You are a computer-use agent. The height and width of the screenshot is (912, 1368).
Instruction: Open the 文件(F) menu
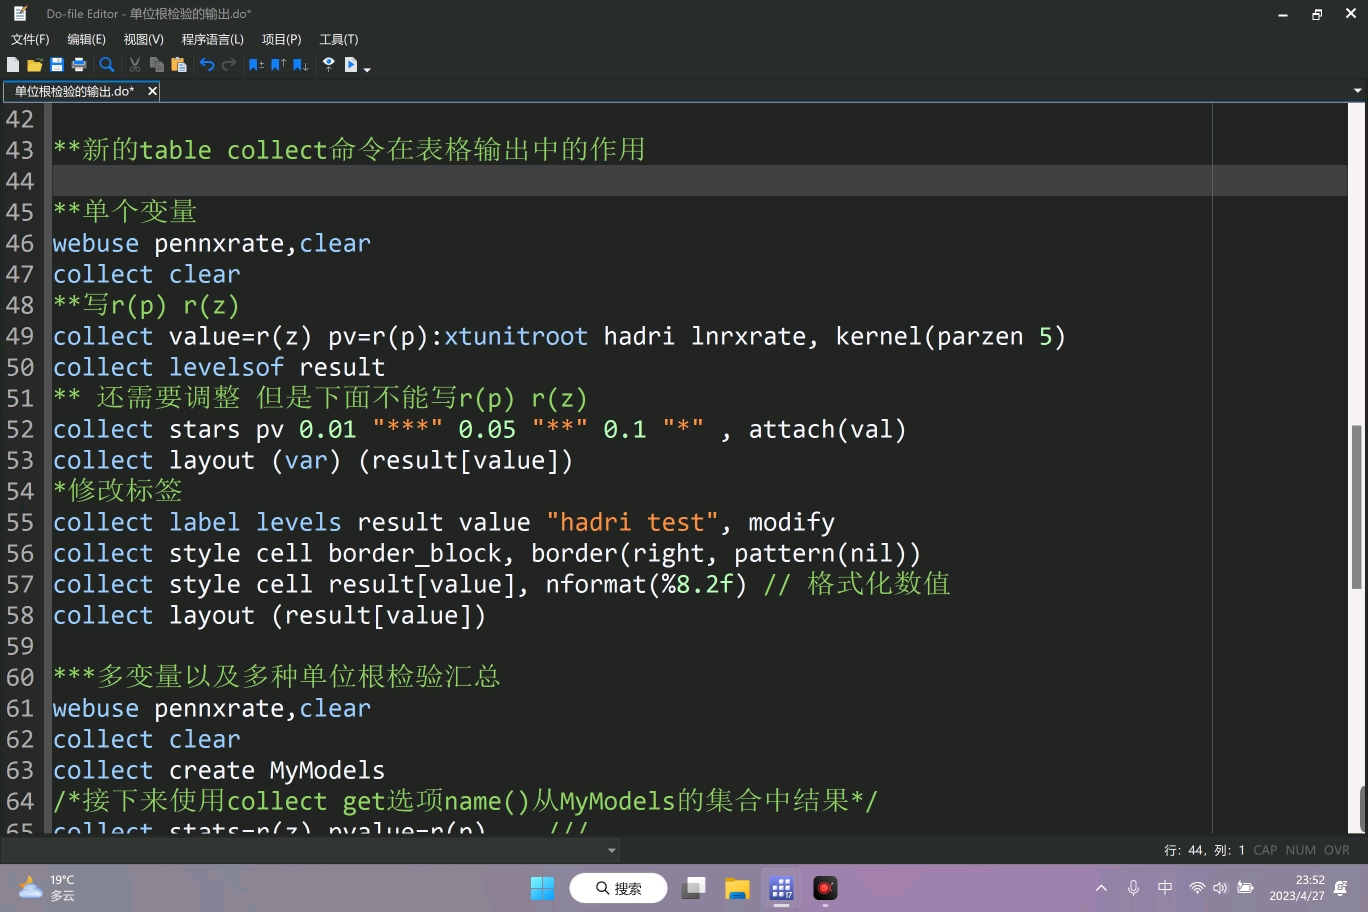(x=30, y=39)
